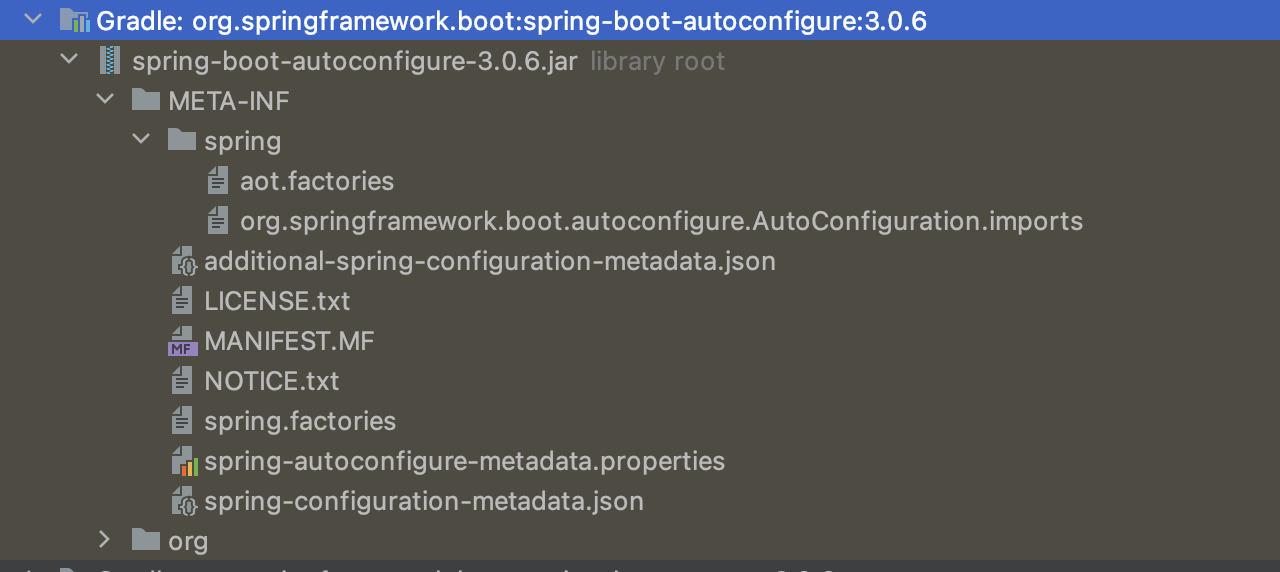
Task: Click the spring folder icon
Action: coord(182,139)
